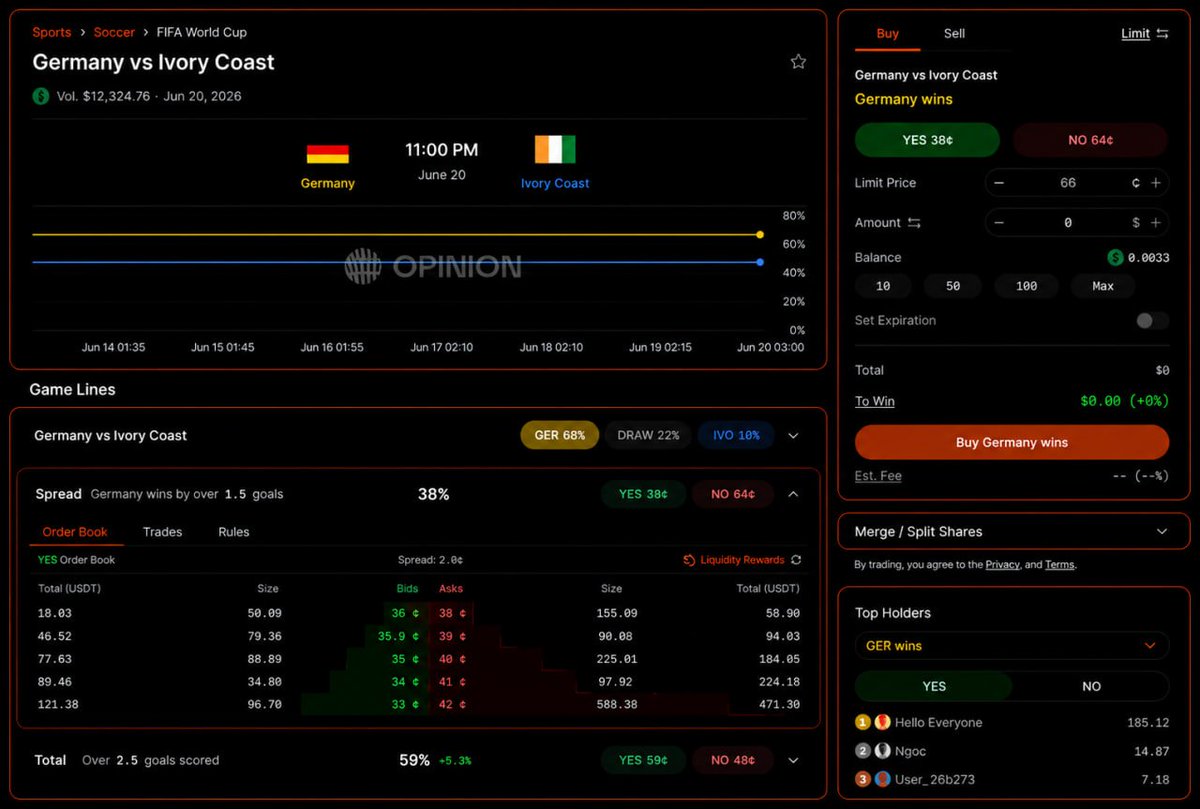The height and width of the screenshot is (809, 1200).
Task: Choose YES 38¢ in Spread row
Action: pyautogui.click(x=643, y=494)
